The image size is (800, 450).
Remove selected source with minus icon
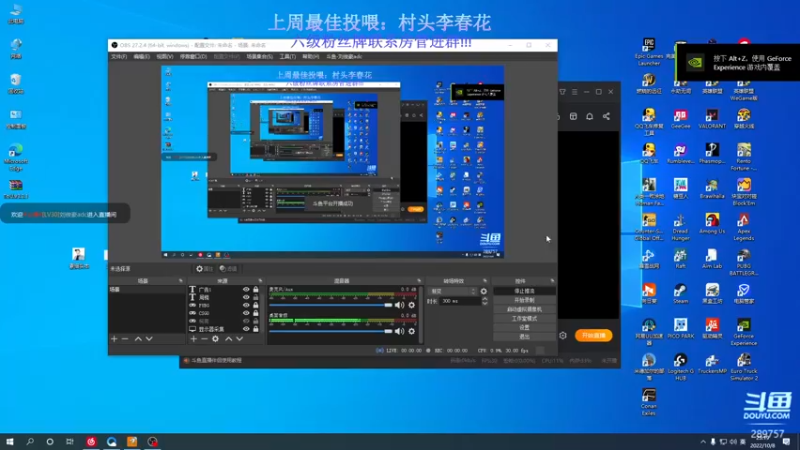(x=204, y=339)
